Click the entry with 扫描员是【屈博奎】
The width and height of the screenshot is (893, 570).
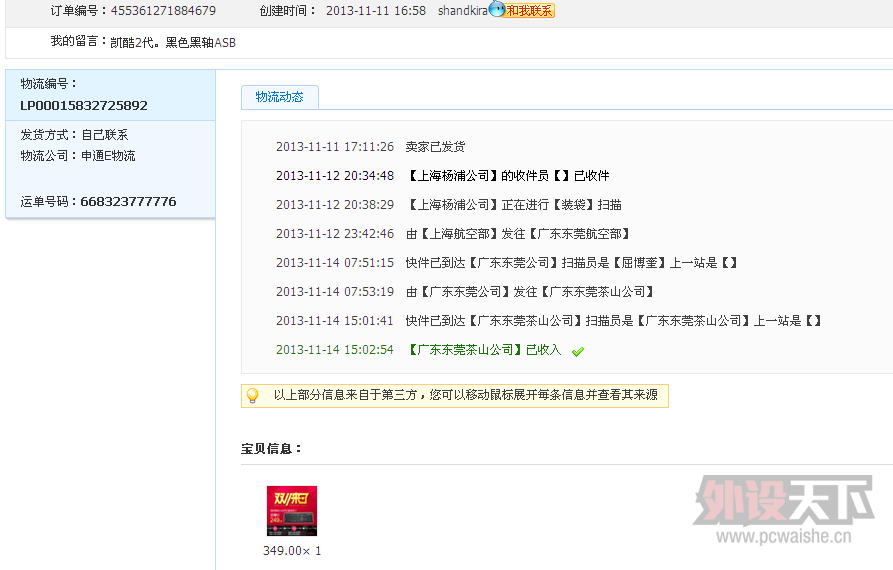point(509,263)
